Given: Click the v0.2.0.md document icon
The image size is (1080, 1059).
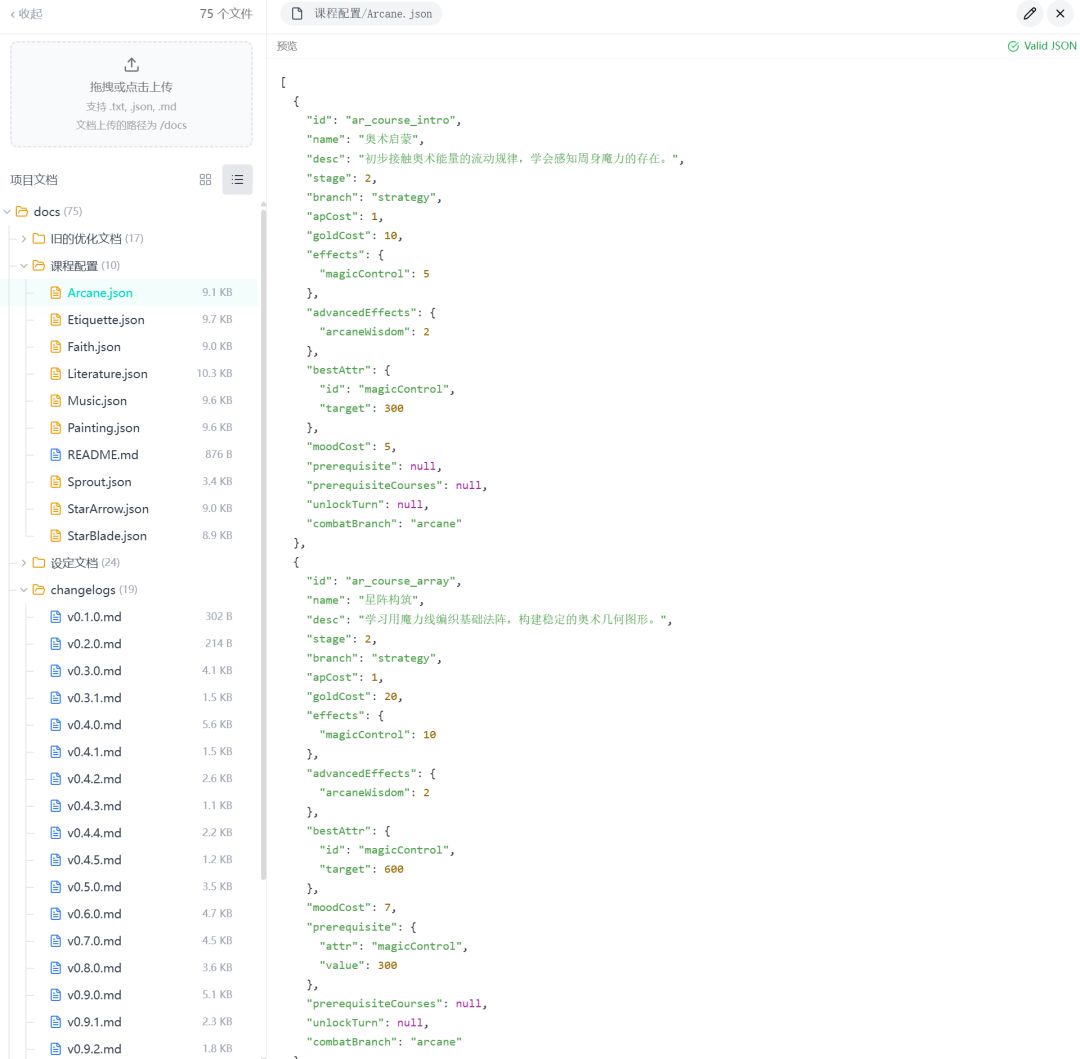Looking at the screenshot, I should click(56, 643).
